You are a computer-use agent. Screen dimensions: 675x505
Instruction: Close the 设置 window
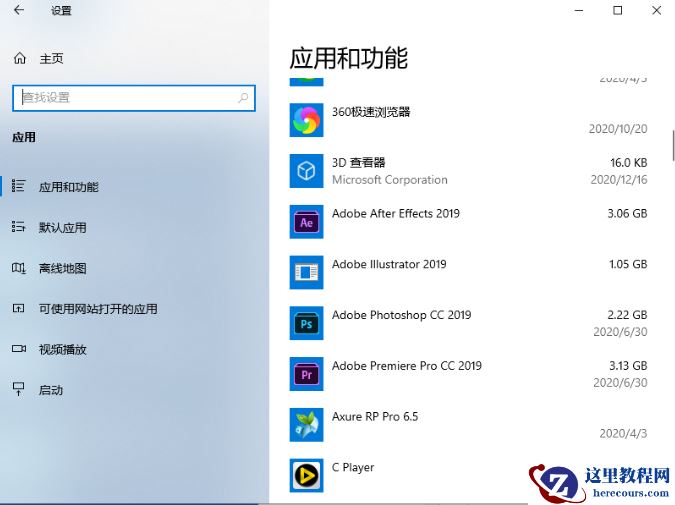pyautogui.click(x=656, y=10)
